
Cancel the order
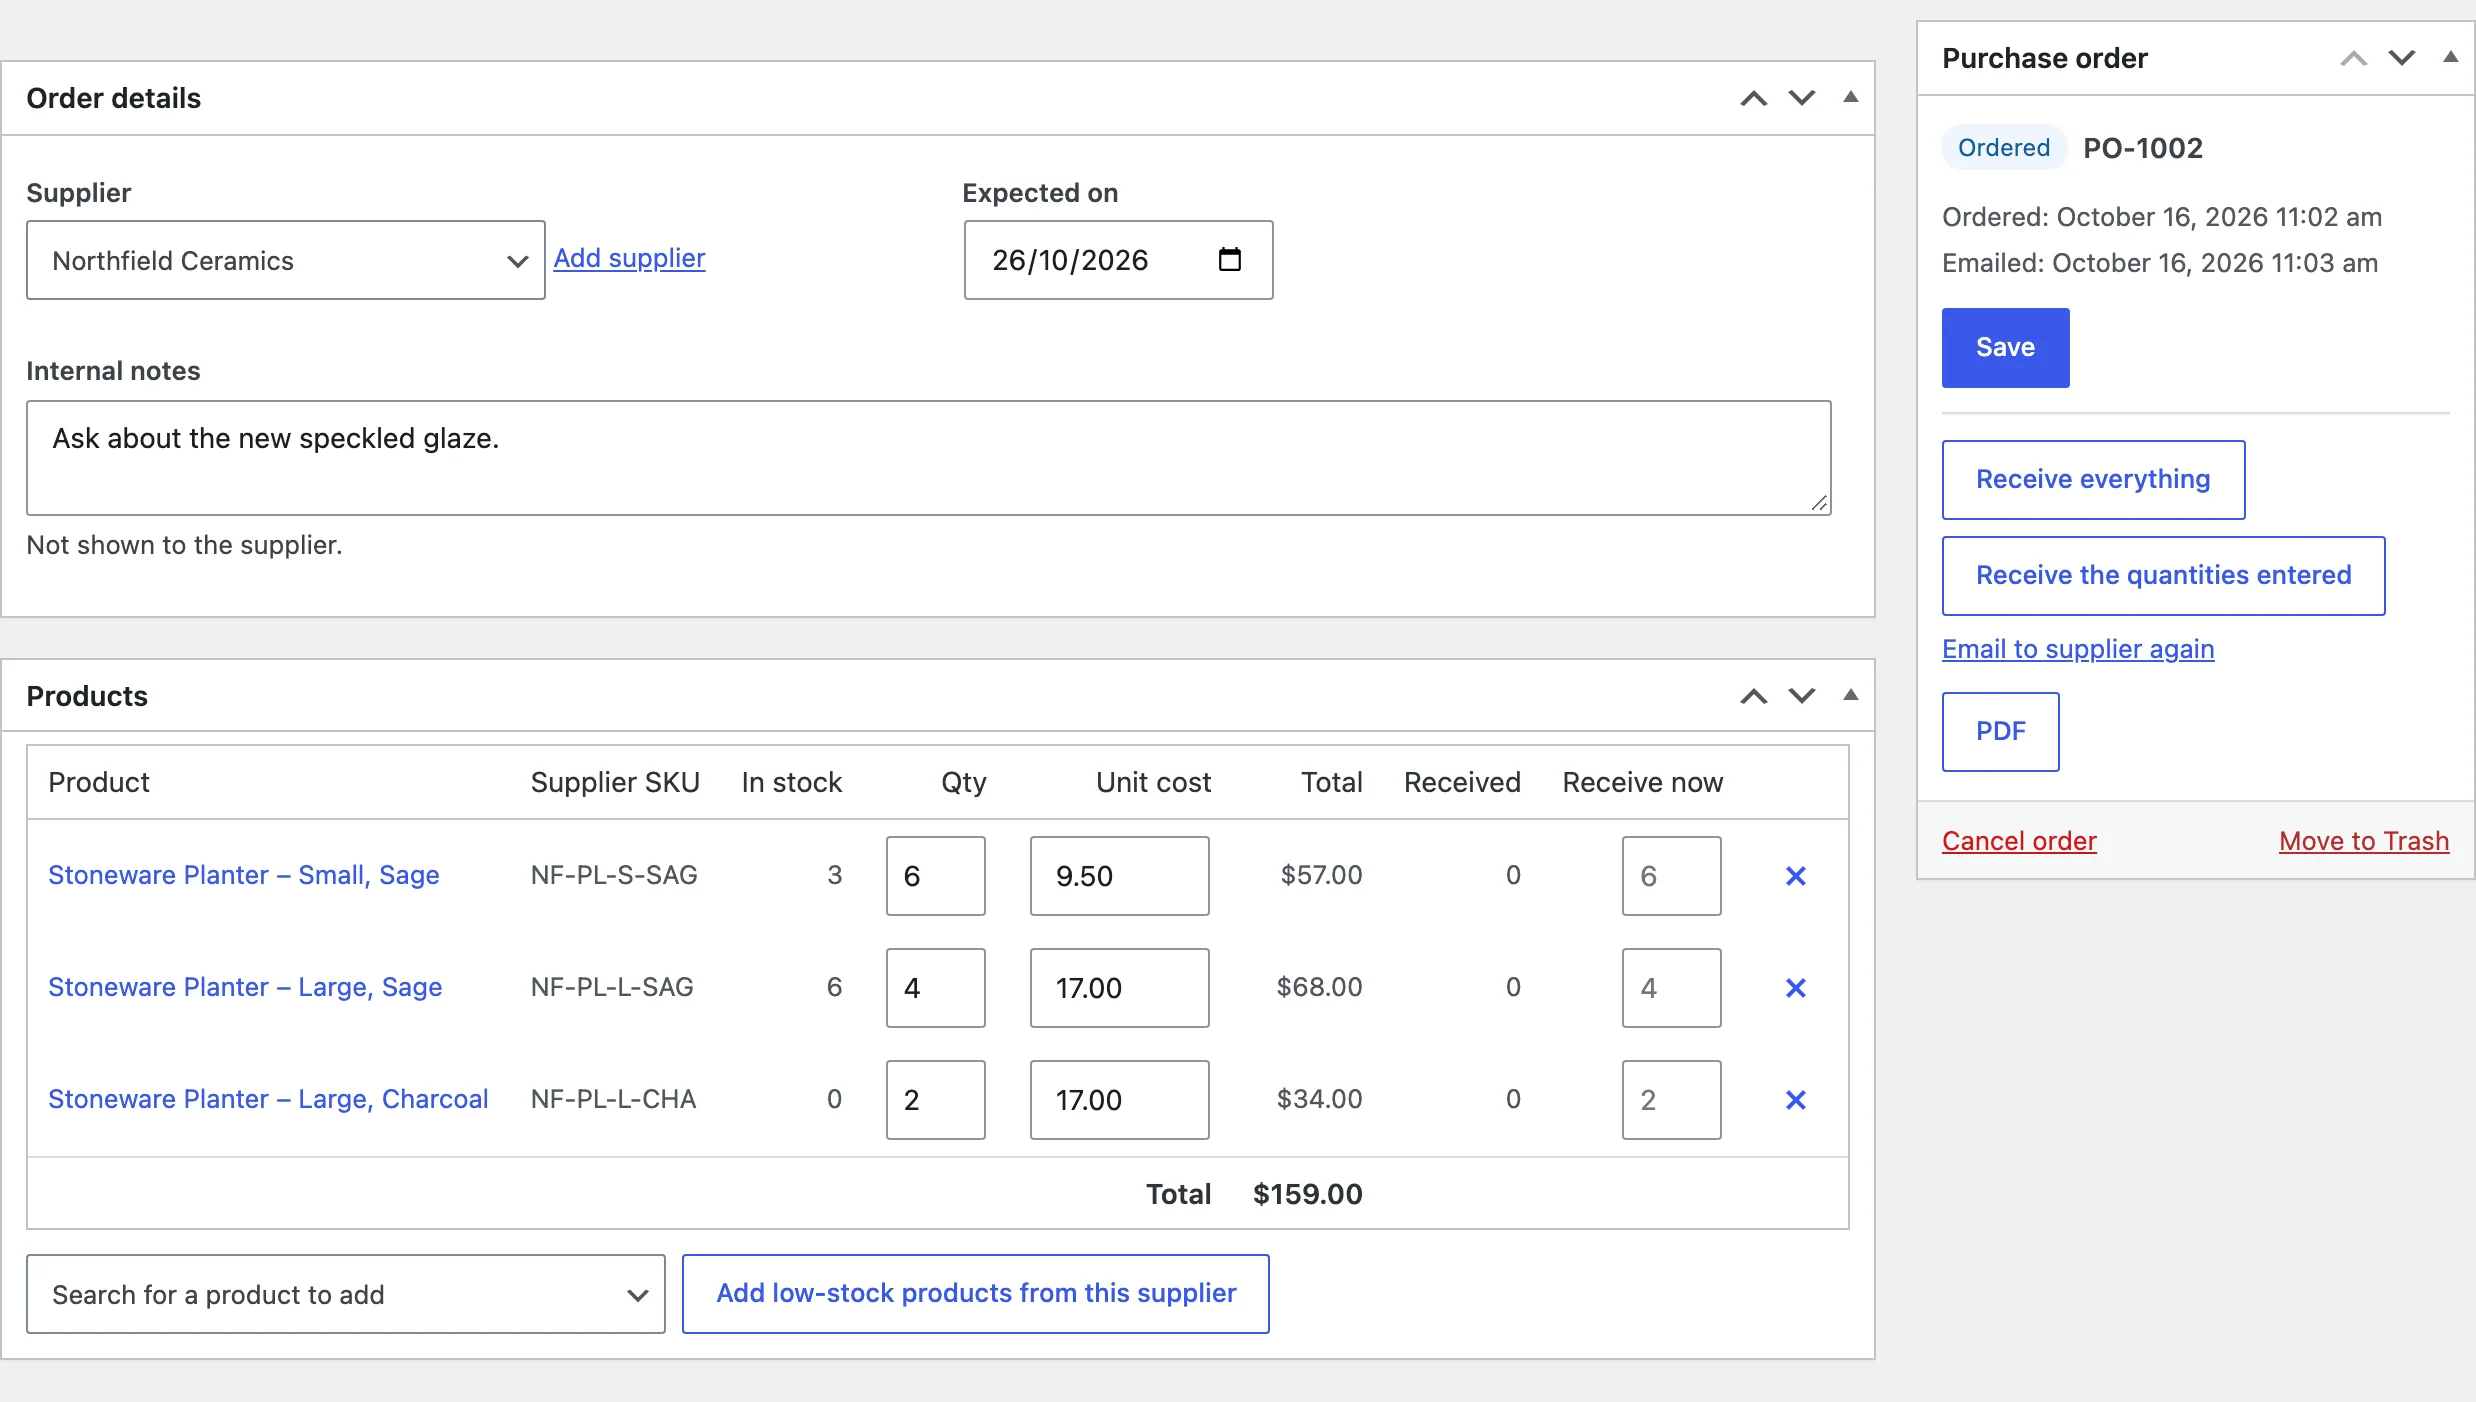coord(2019,841)
